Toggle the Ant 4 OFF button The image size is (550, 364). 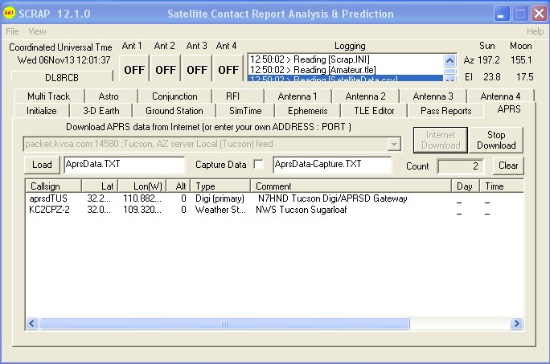(x=228, y=69)
